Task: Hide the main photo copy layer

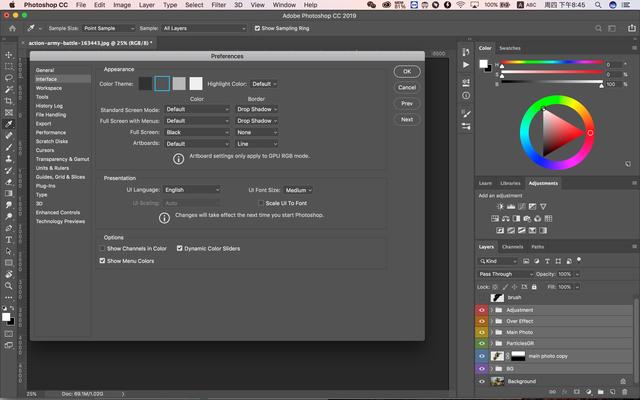Action: point(482,356)
